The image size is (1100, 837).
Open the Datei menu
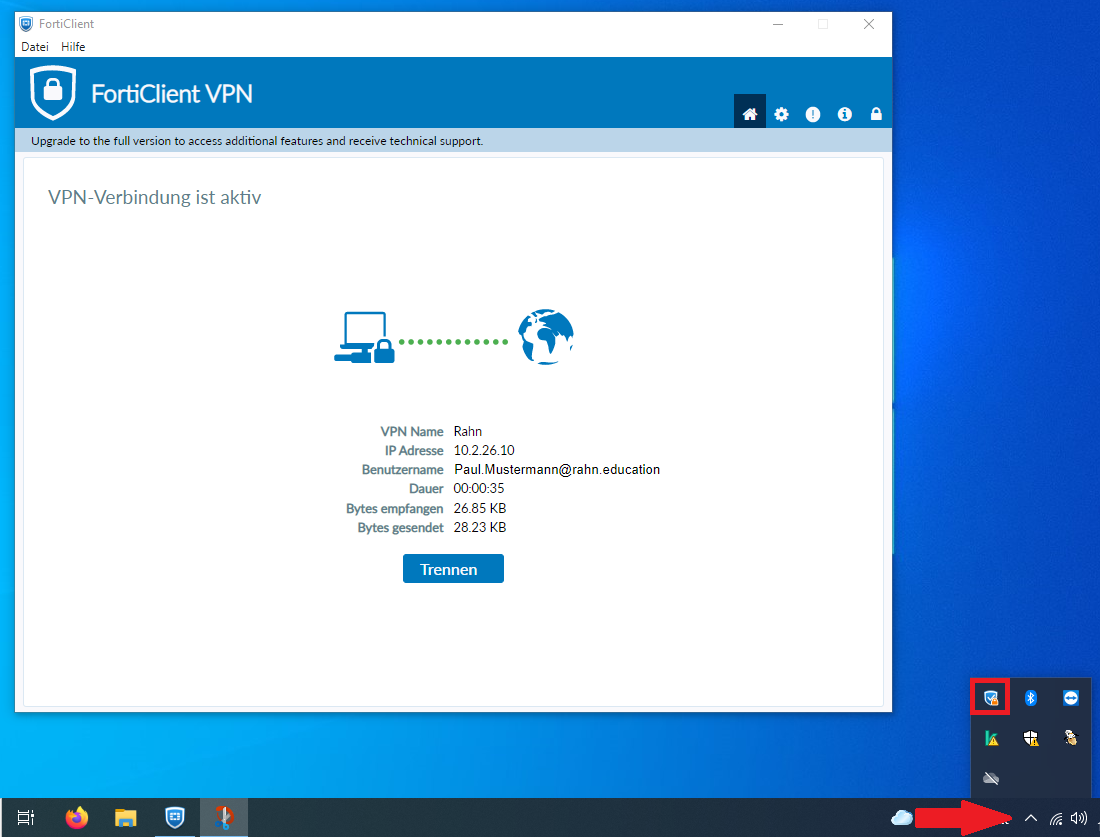point(34,46)
